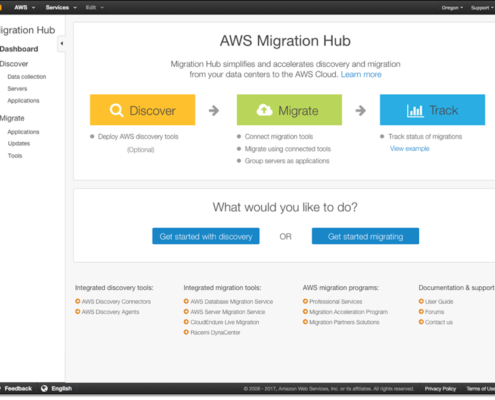Open the AWS dropdown menu

pyautogui.click(x=25, y=7)
